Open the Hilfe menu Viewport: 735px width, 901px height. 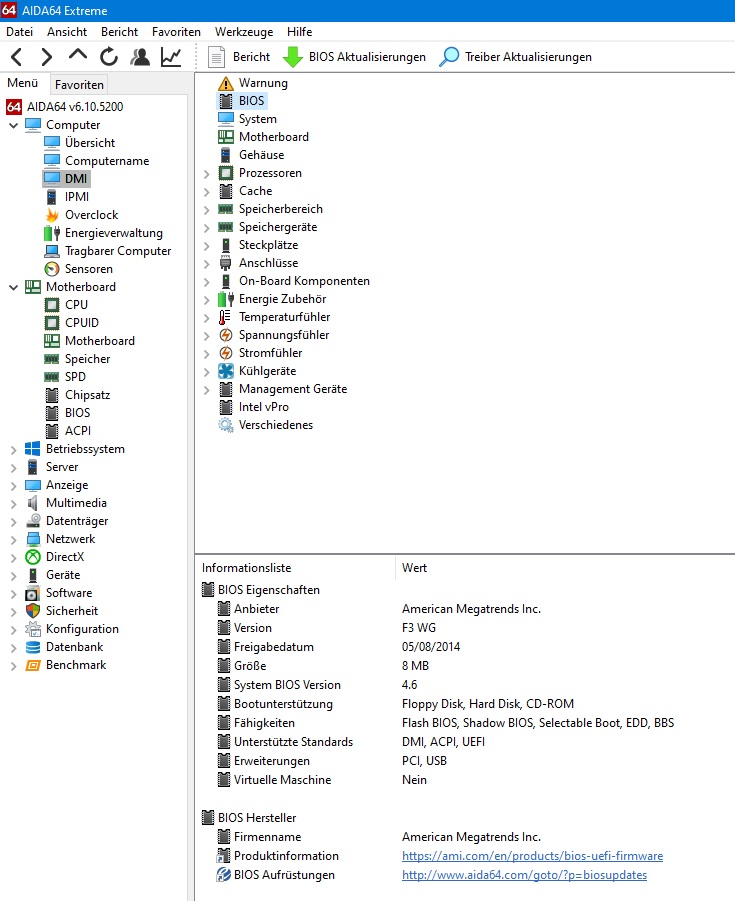click(x=300, y=32)
